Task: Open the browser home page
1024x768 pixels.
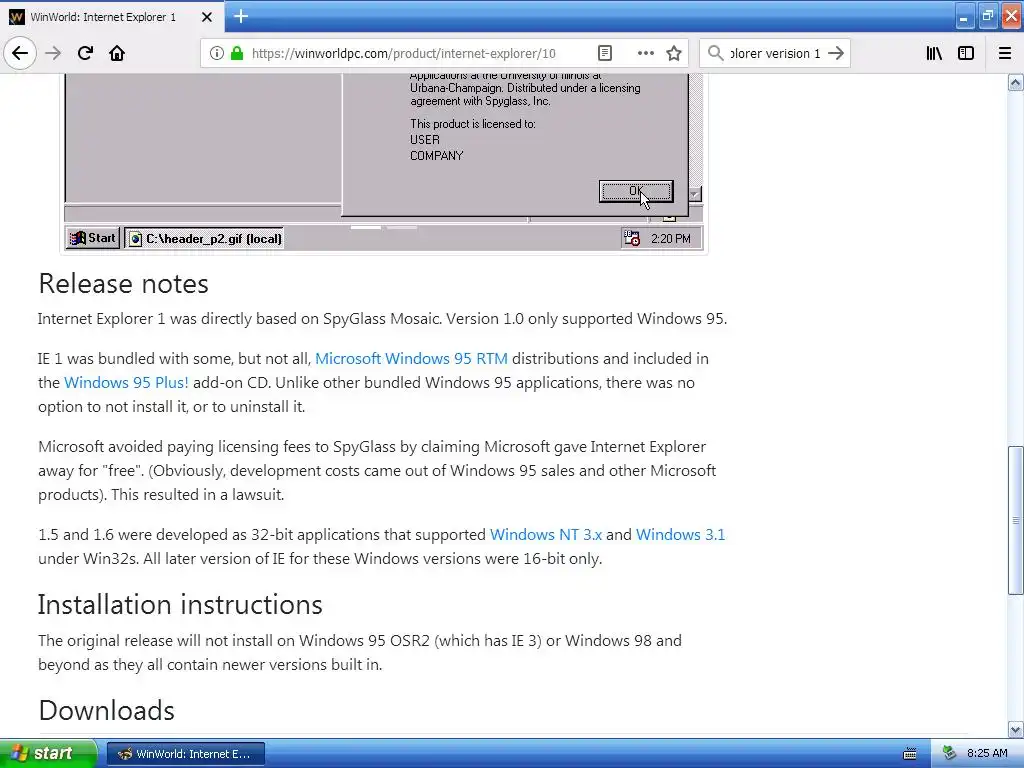Action: coord(117,53)
